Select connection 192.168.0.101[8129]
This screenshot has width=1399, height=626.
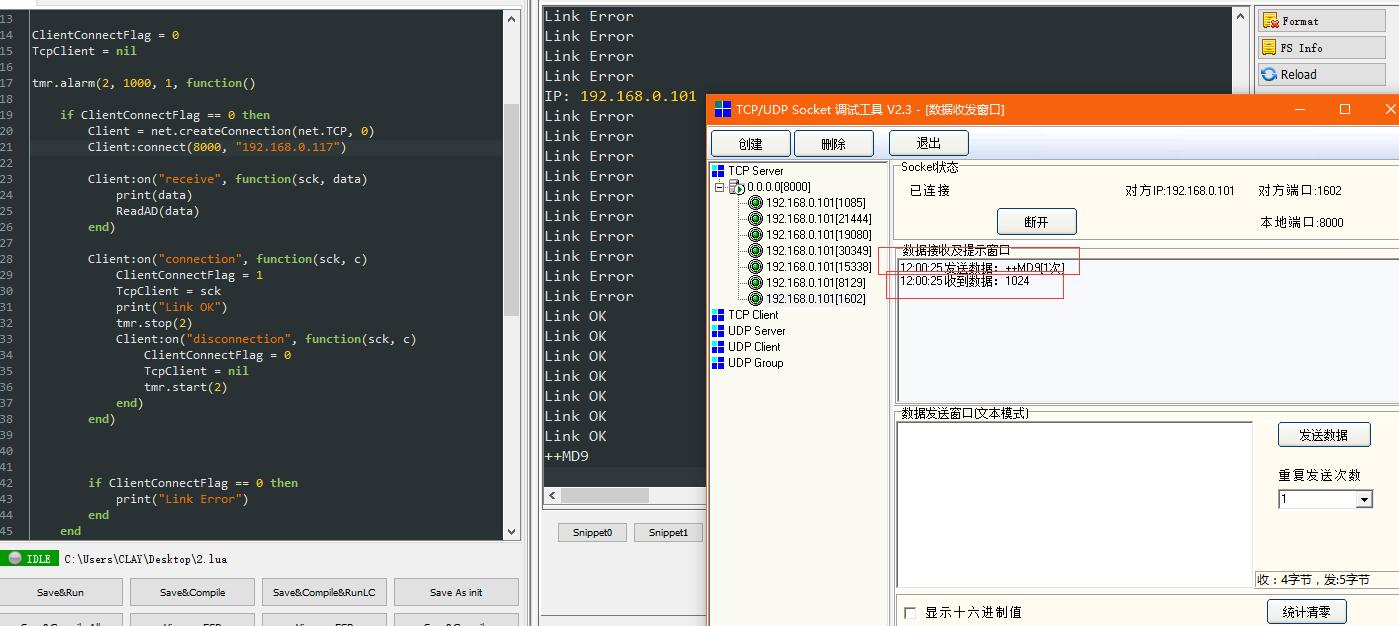(815, 283)
